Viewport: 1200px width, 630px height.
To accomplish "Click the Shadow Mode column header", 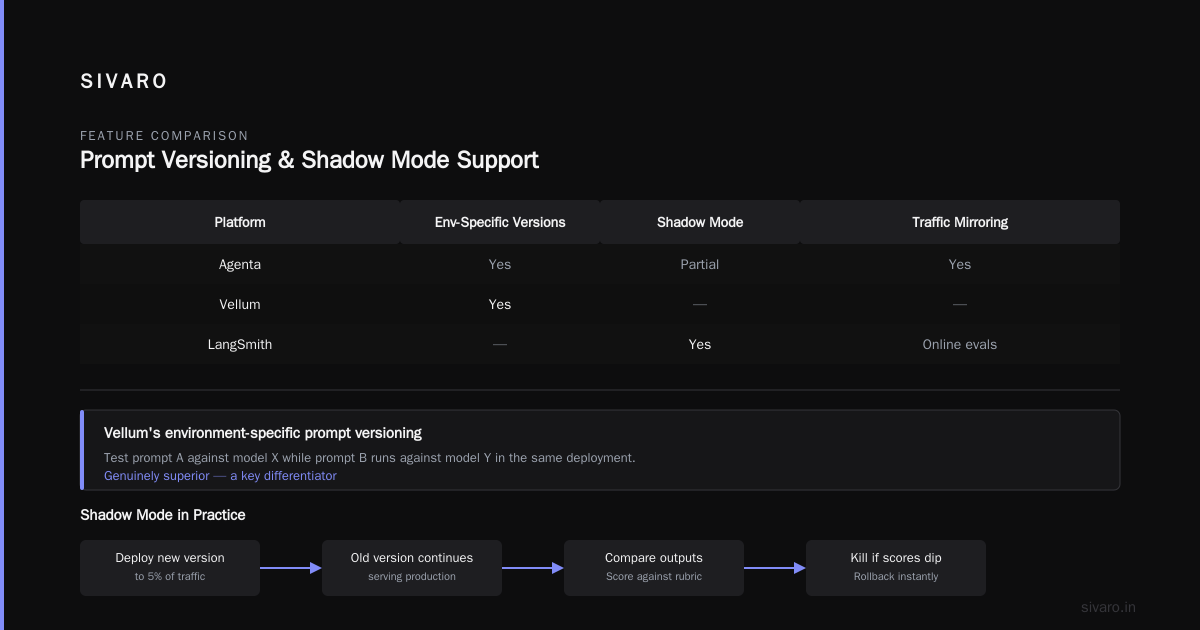I will (700, 222).
